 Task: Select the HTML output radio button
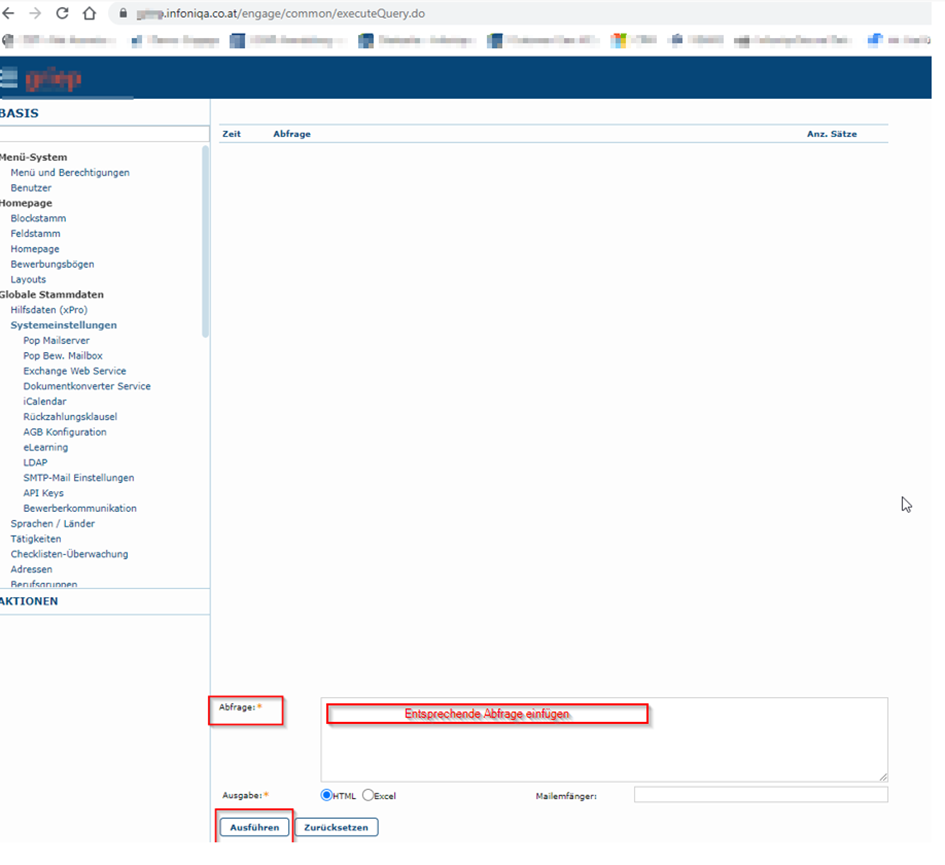(326, 796)
